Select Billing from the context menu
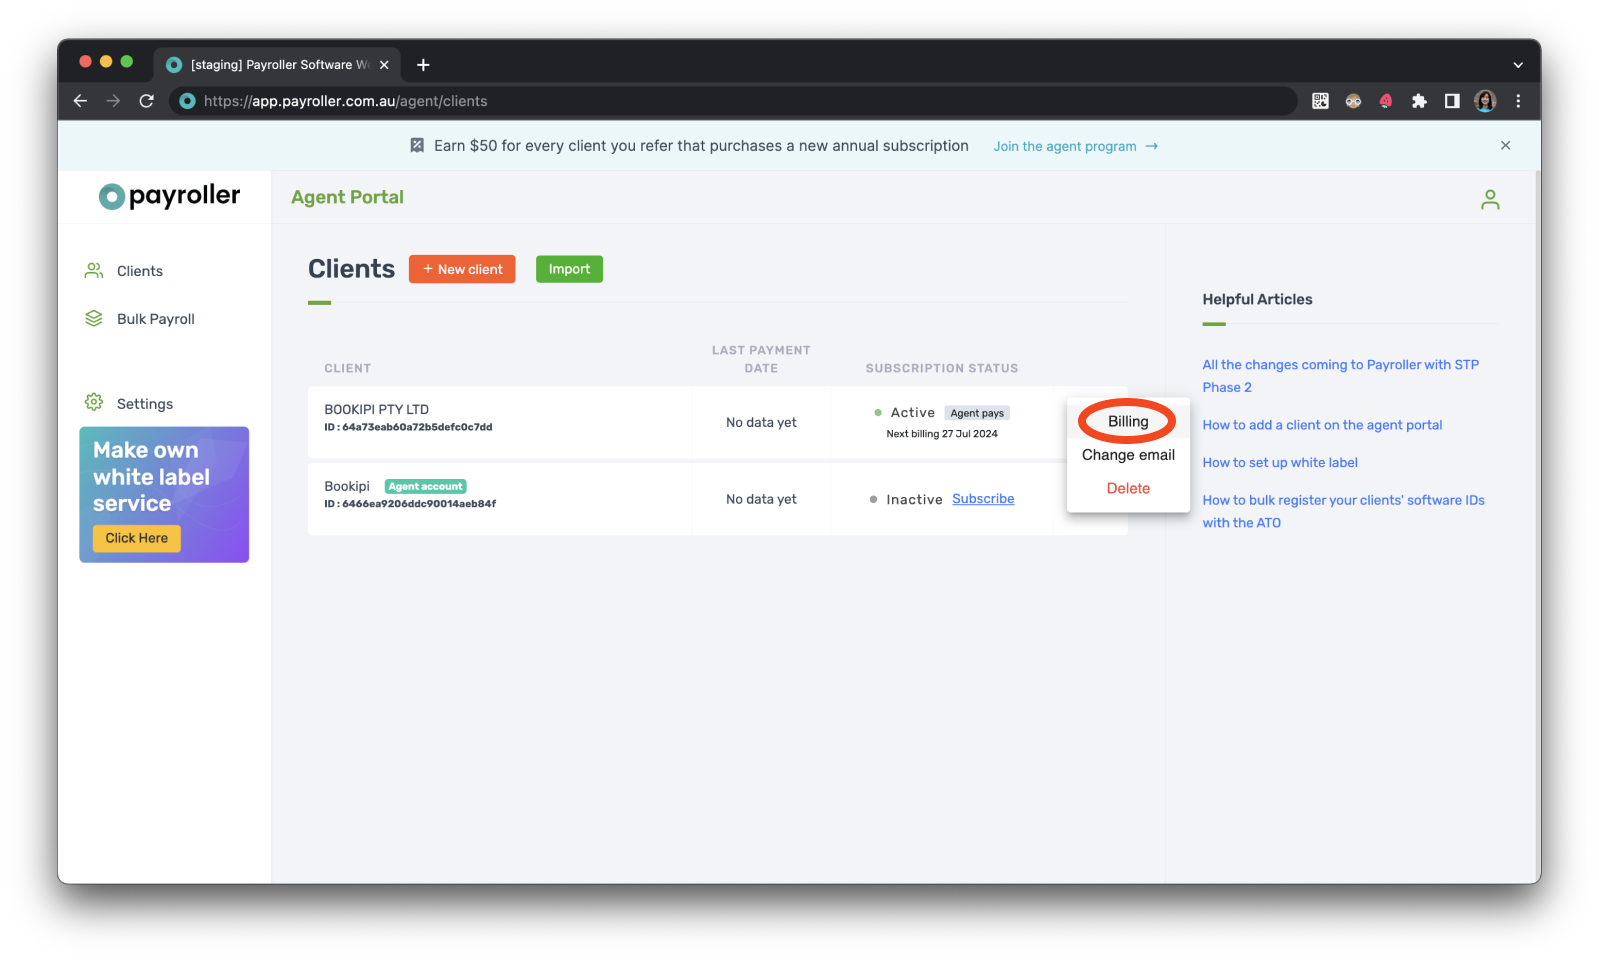The width and height of the screenshot is (1599, 960). [x=1128, y=422]
